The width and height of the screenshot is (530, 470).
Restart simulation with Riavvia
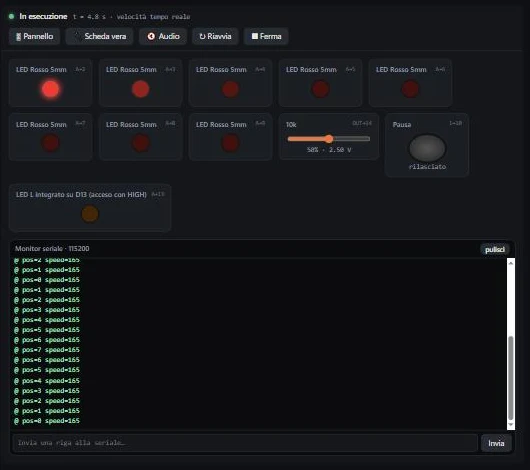[x=215, y=36]
